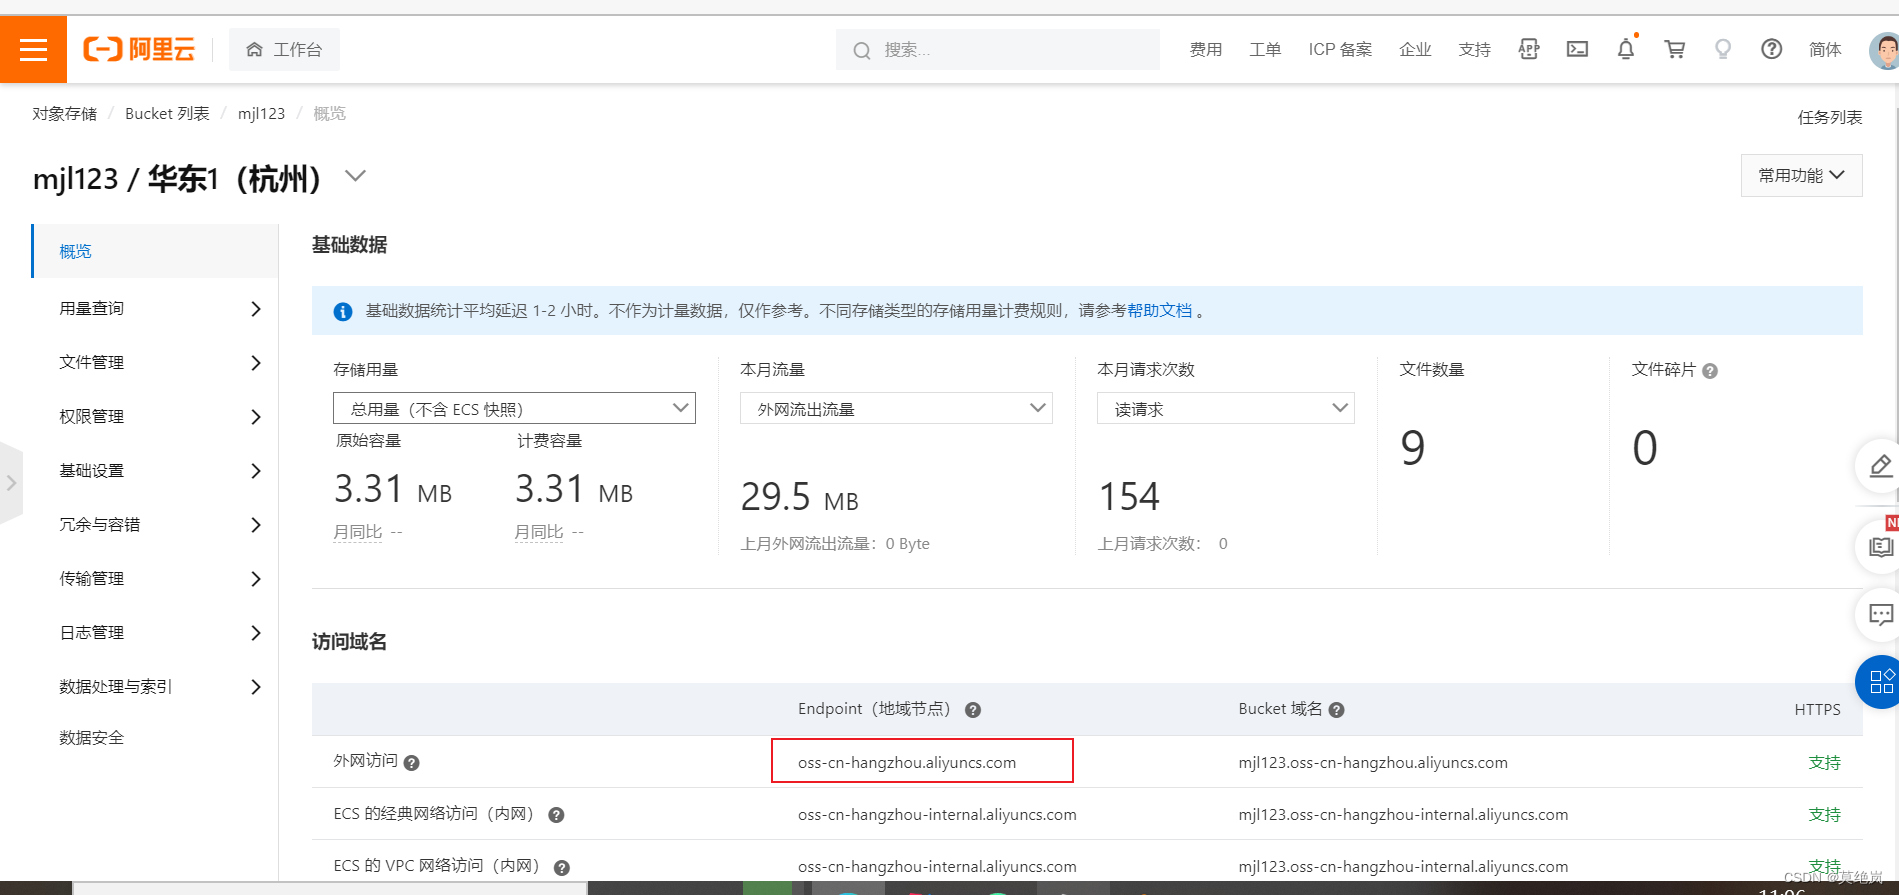Open ICP 备案 in header
1899x895 pixels.
point(1340,50)
